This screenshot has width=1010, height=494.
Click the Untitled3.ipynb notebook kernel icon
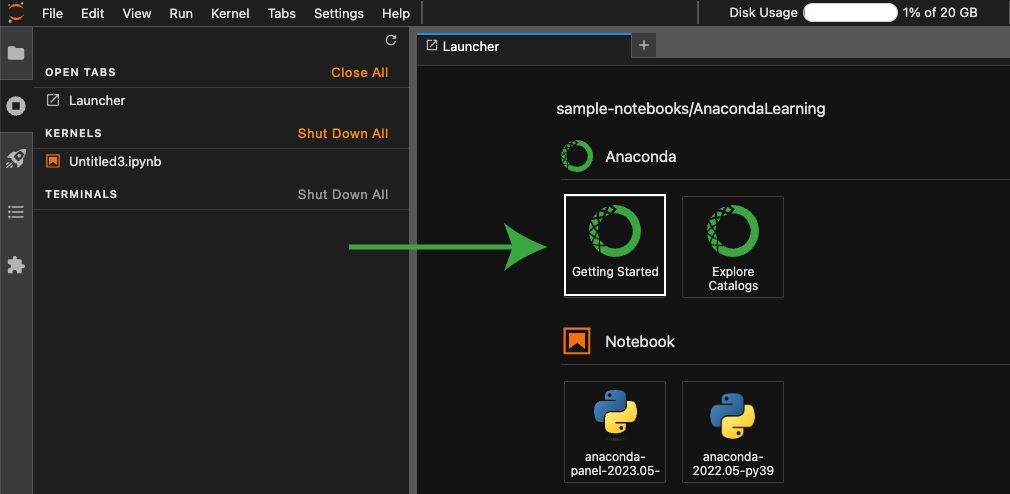click(53, 161)
